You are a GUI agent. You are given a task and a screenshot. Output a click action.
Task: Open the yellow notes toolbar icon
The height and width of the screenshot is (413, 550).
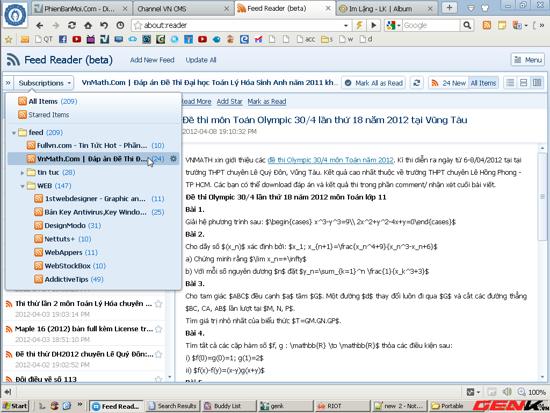coord(502,25)
